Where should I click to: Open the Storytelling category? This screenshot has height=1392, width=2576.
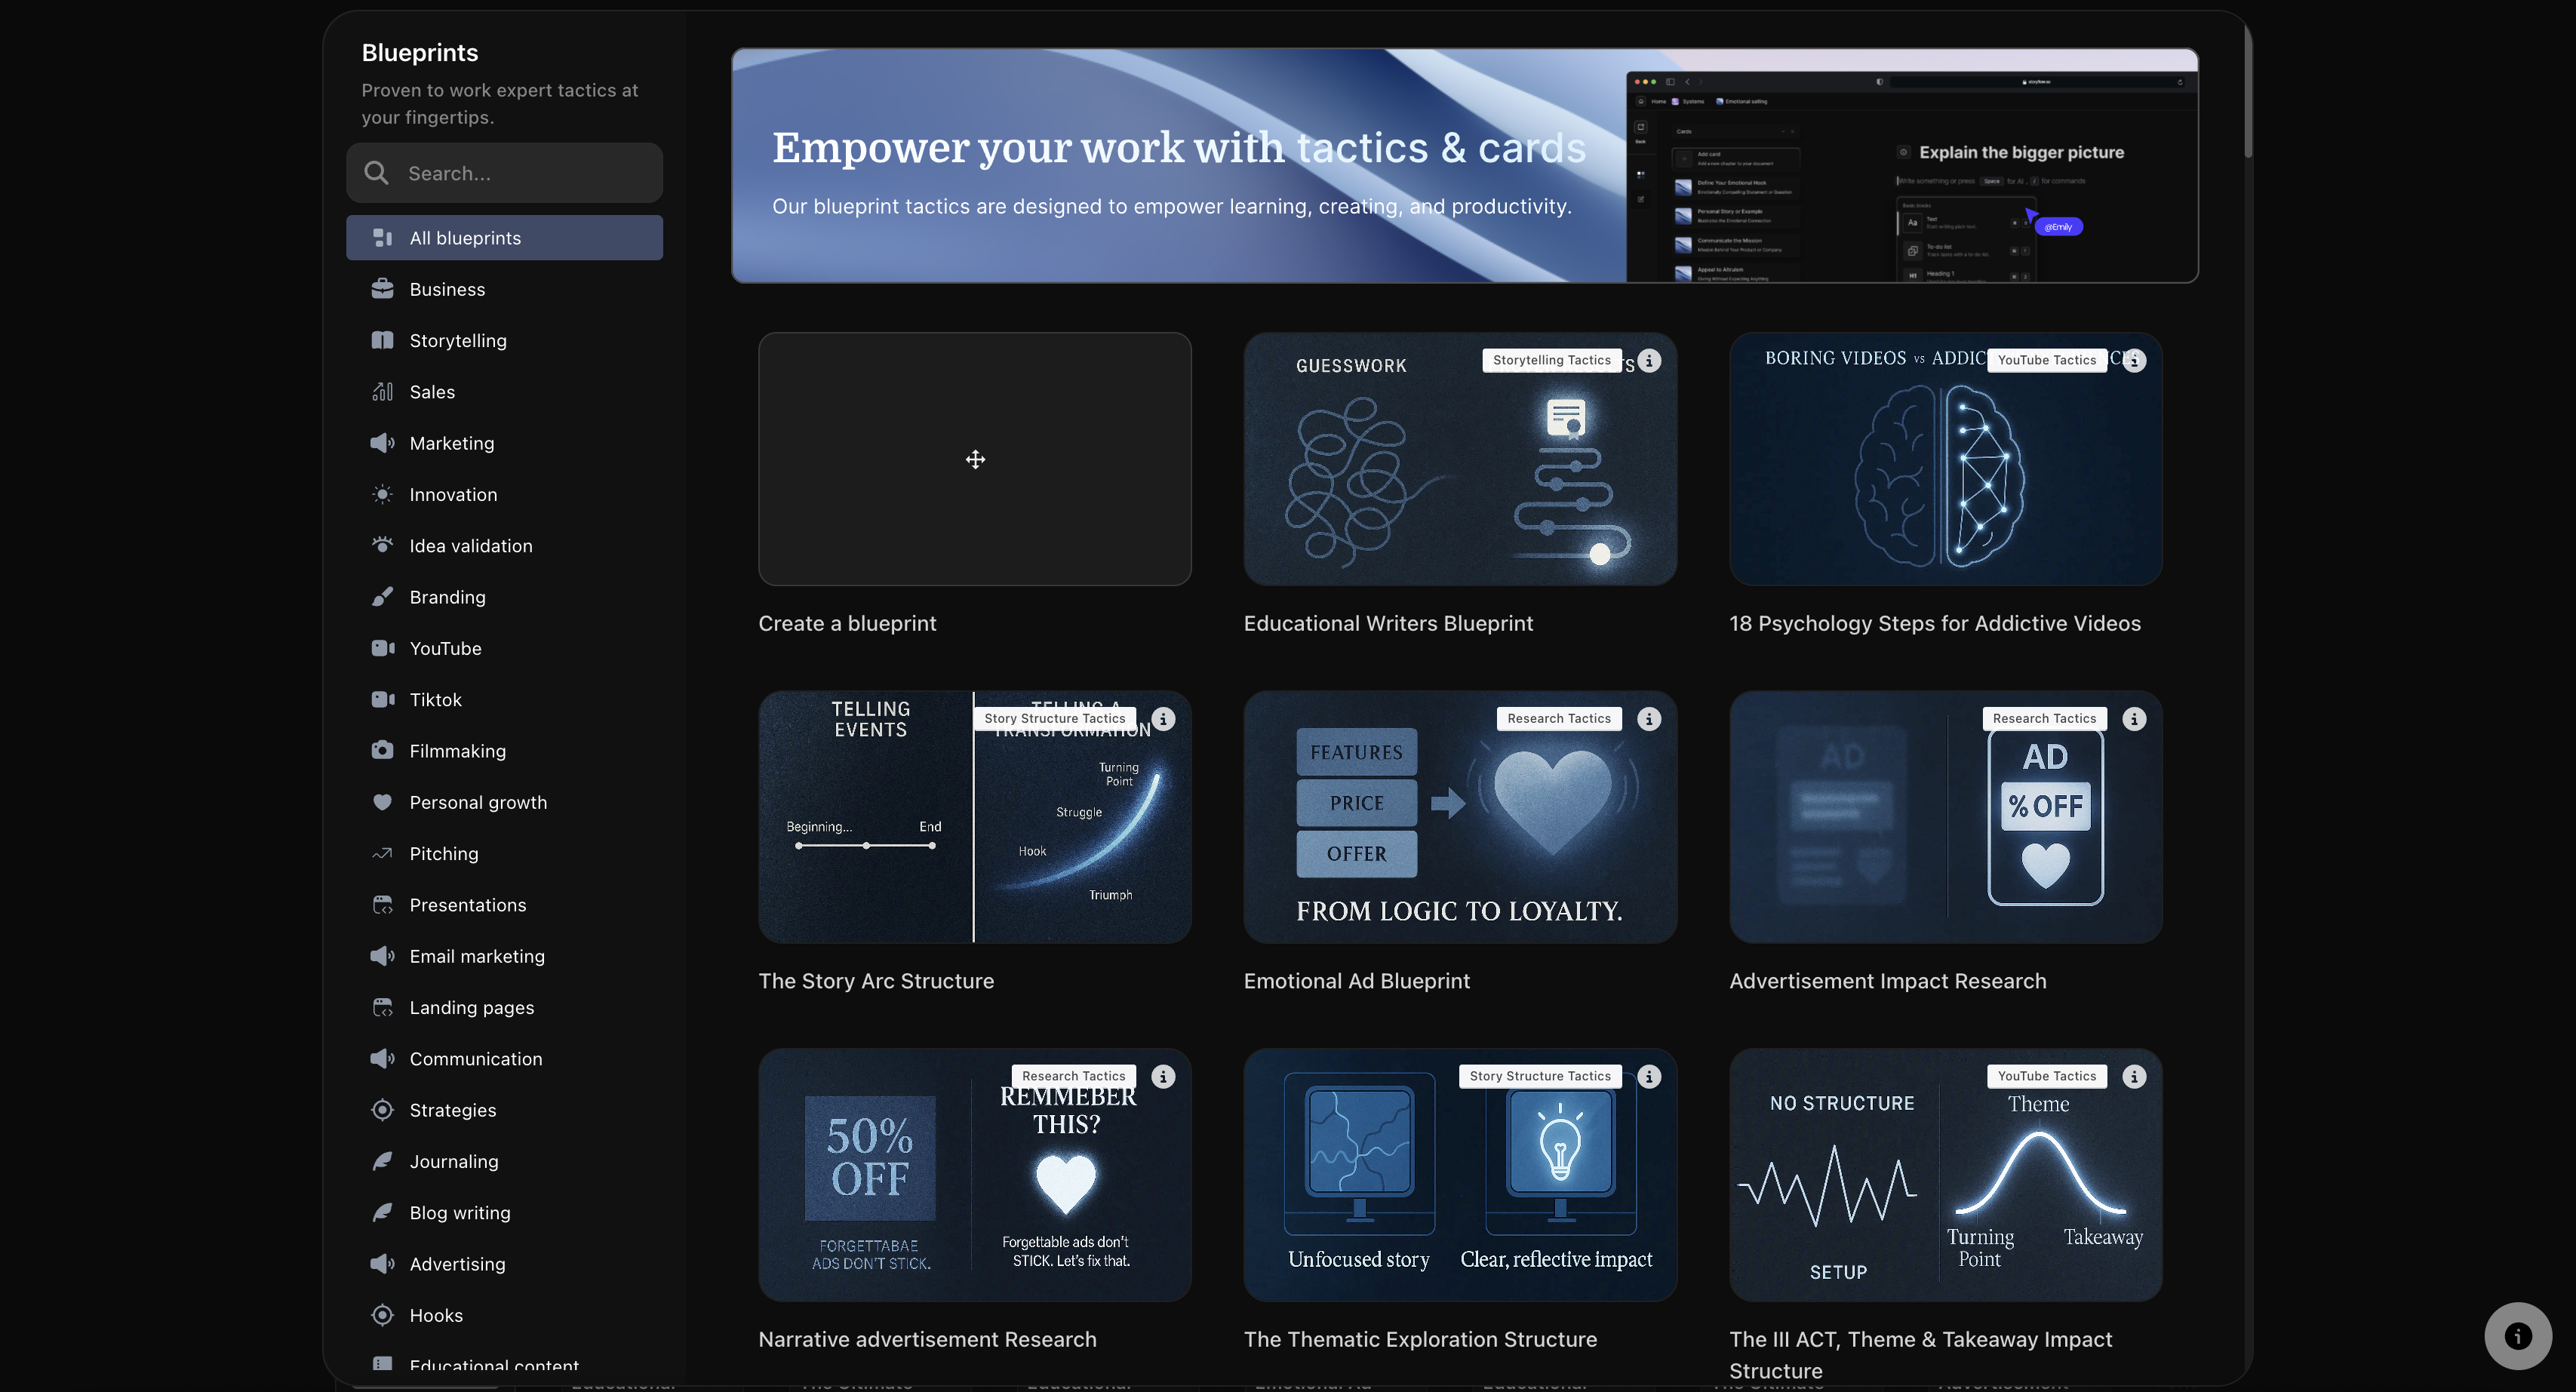click(x=458, y=340)
